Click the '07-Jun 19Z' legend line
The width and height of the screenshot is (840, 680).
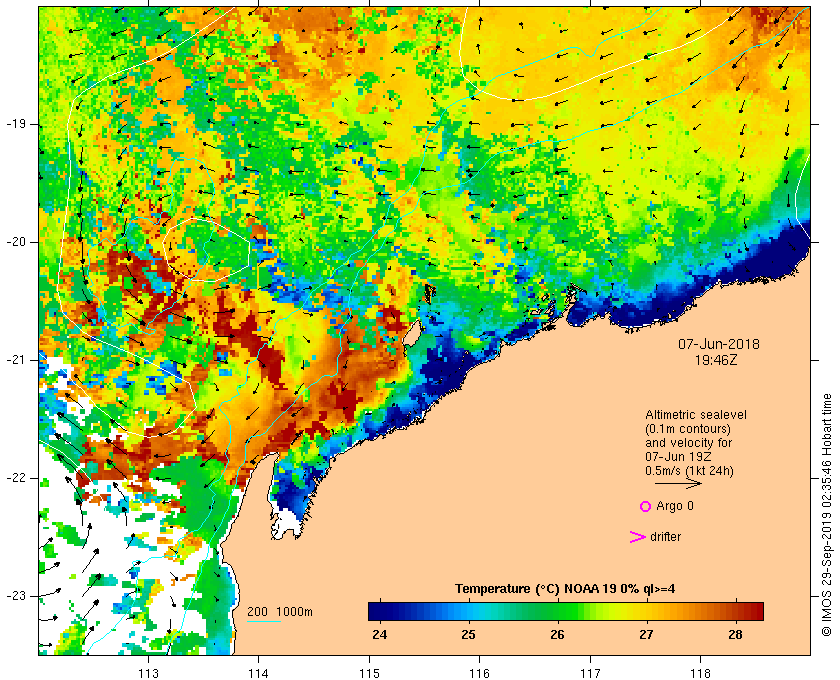point(676,457)
